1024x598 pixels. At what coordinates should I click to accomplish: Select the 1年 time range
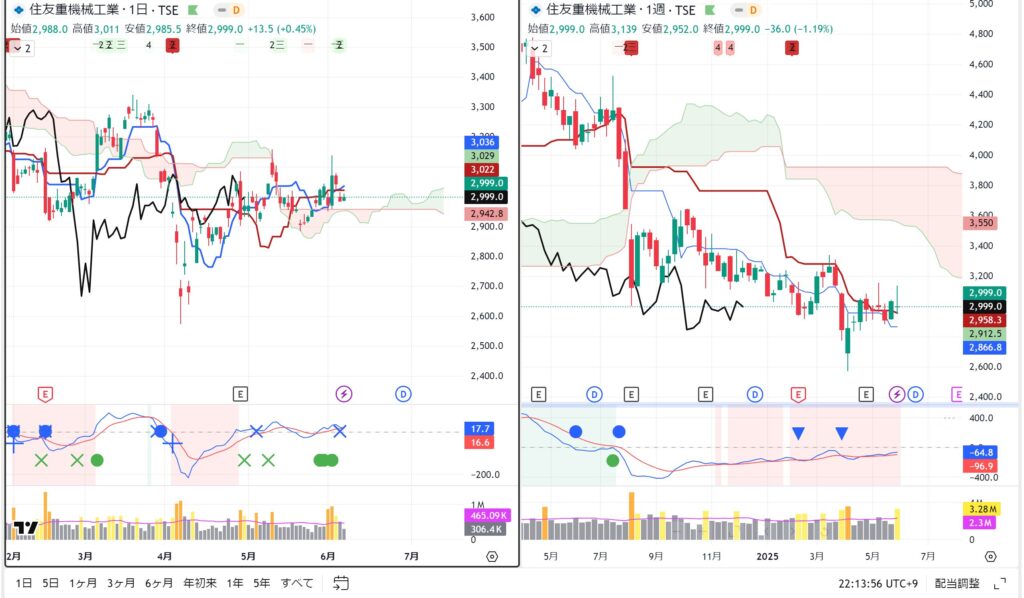[x=235, y=583]
